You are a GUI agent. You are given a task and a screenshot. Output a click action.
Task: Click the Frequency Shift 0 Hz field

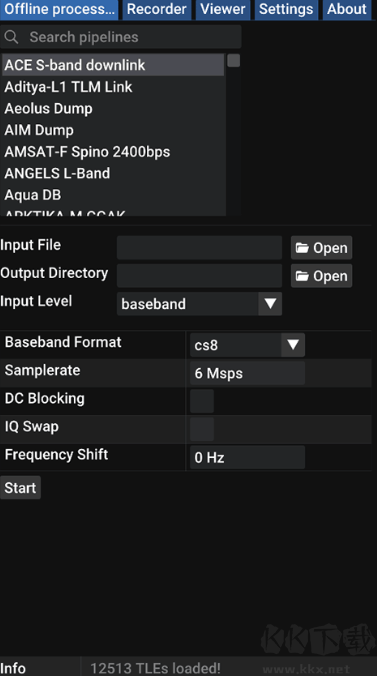pos(248,457)
